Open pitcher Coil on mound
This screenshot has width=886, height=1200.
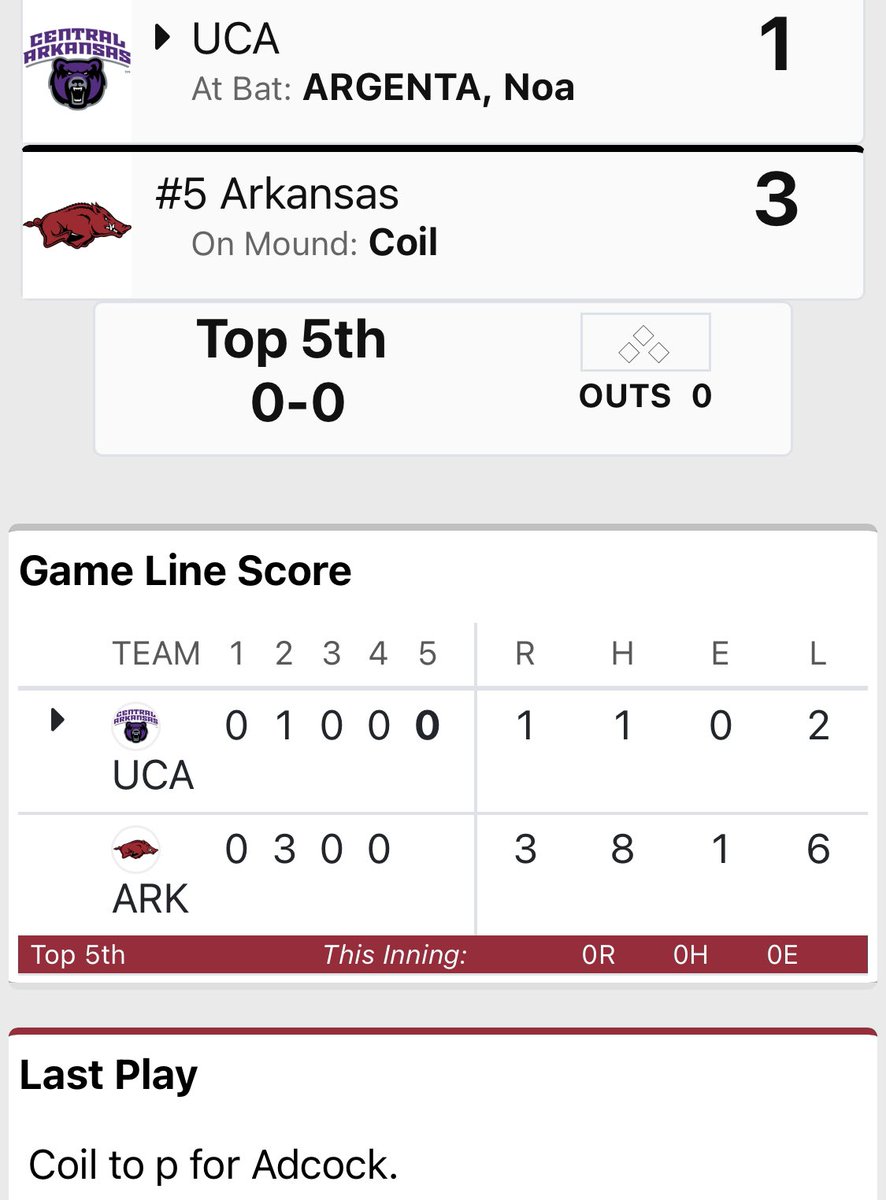pos(403,243)
